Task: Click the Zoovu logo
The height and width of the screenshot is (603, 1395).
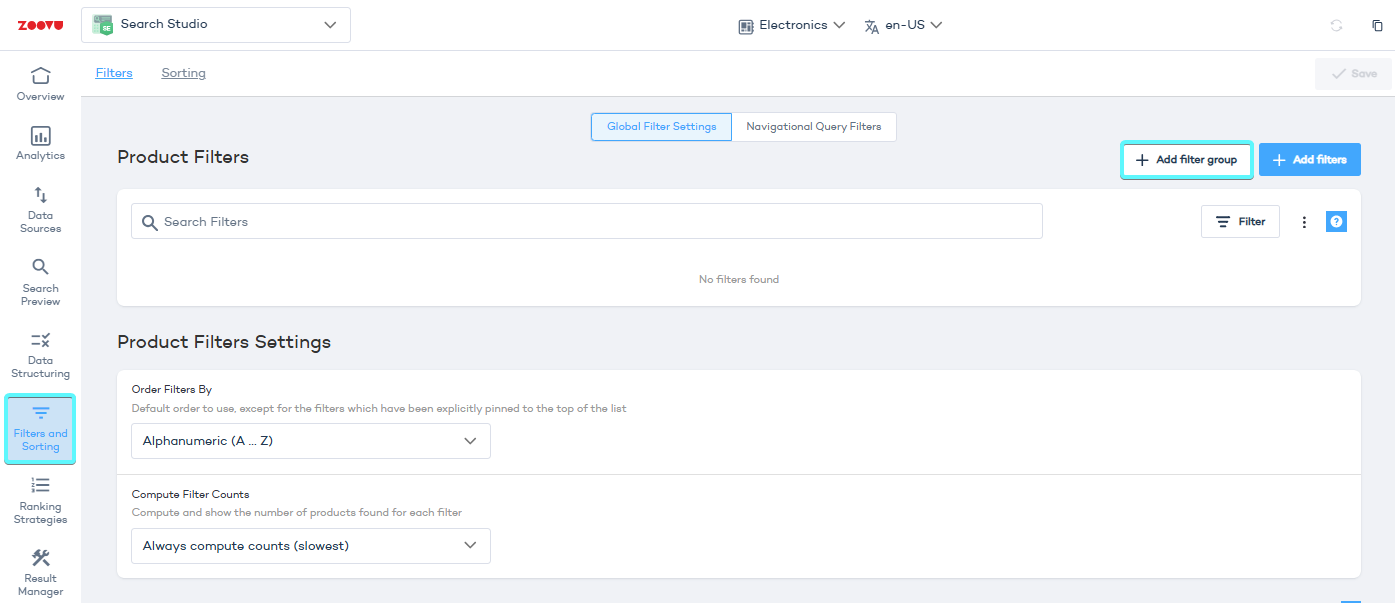Action: (40, 24)
